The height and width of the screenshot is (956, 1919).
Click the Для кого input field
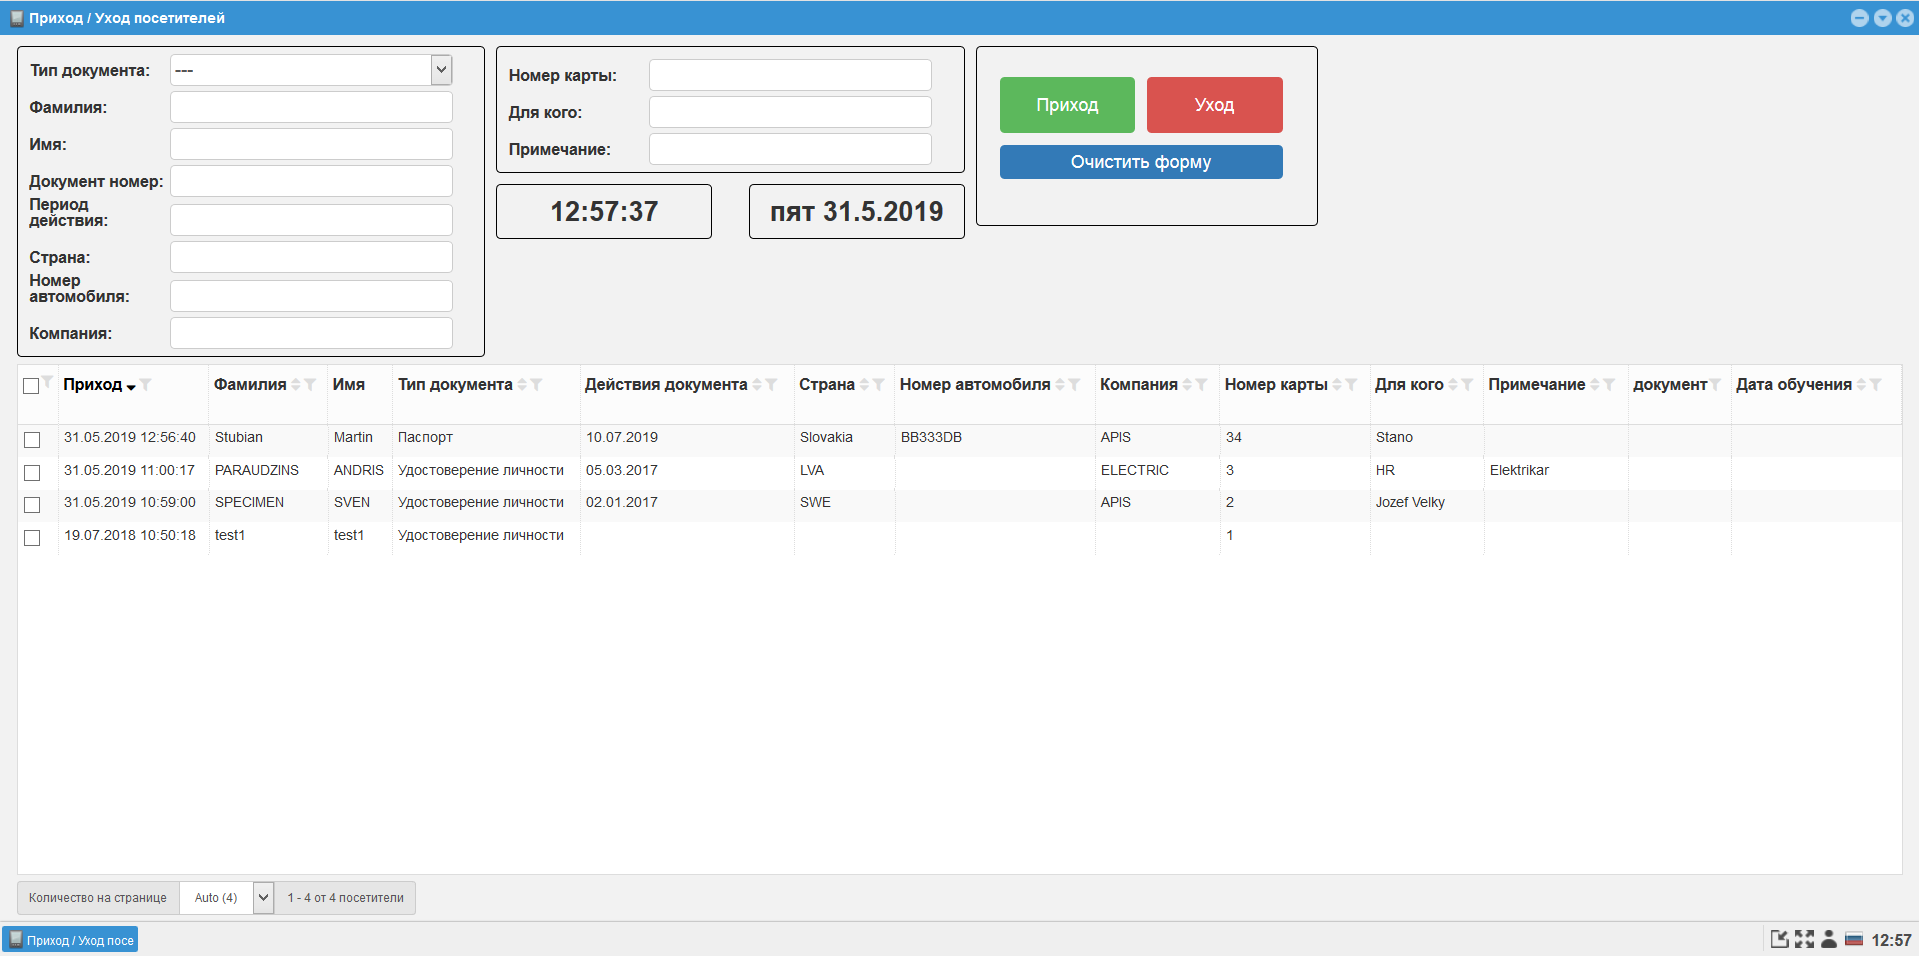tap(790, 112)
